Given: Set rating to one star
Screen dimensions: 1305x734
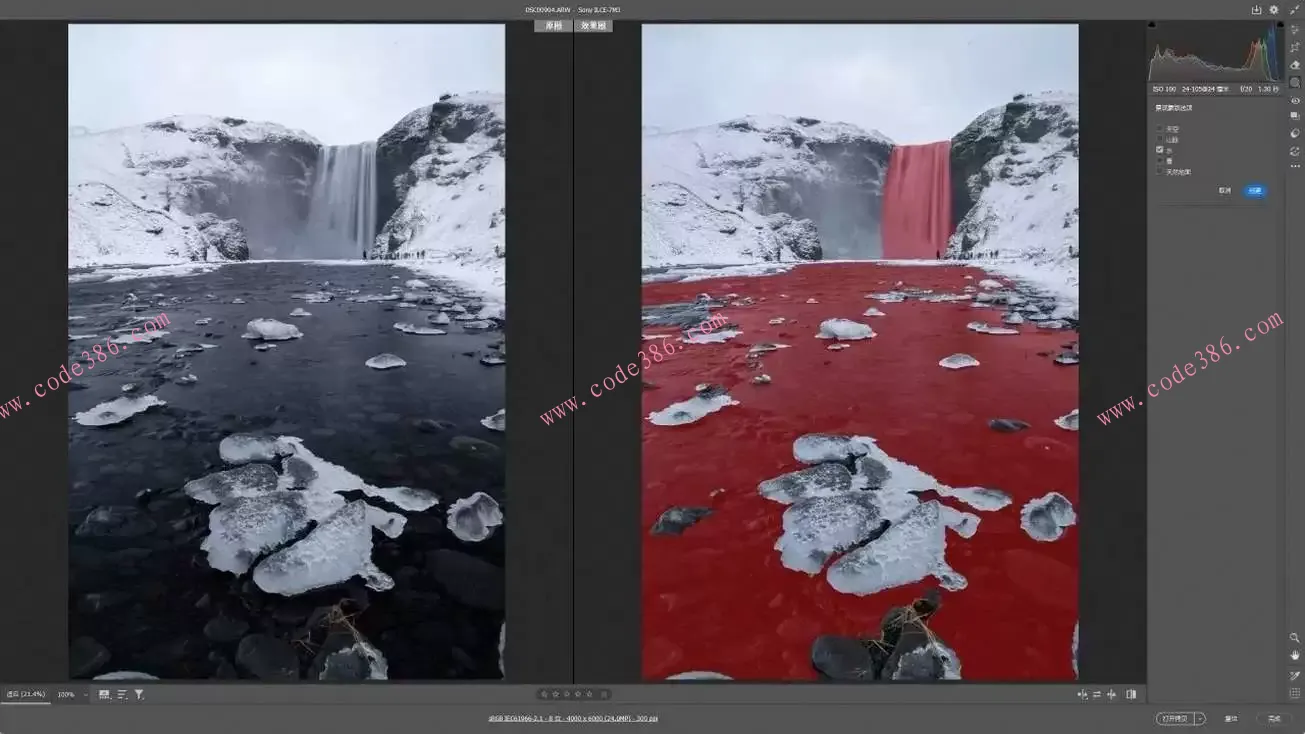Looking at the screenshot, I should (x=544, y=694).
